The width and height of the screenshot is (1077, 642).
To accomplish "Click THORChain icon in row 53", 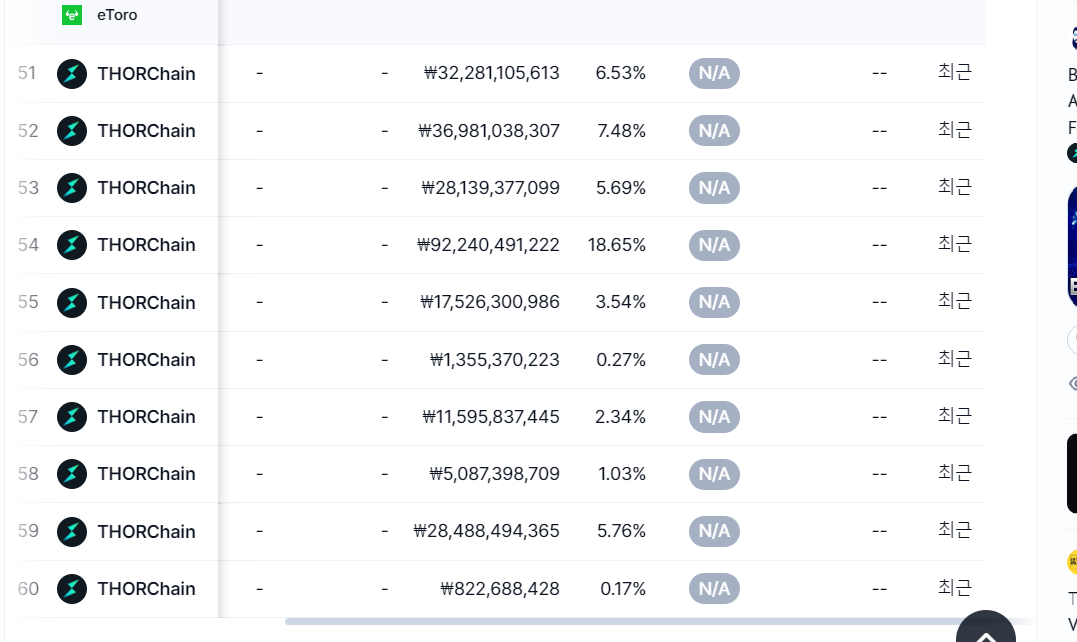I will pos(71,187).
